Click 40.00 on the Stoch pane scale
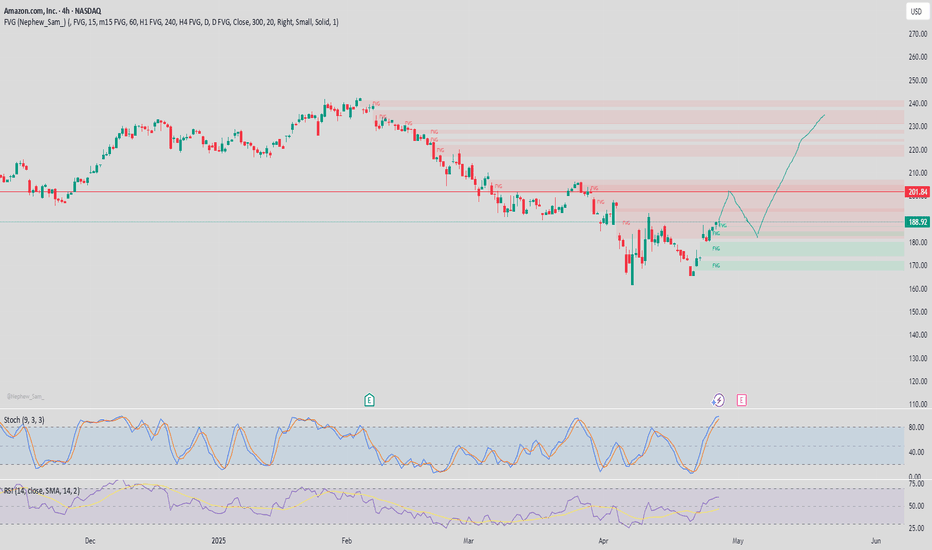The height and width of the screenshot is (550, 932). [916, 452]
